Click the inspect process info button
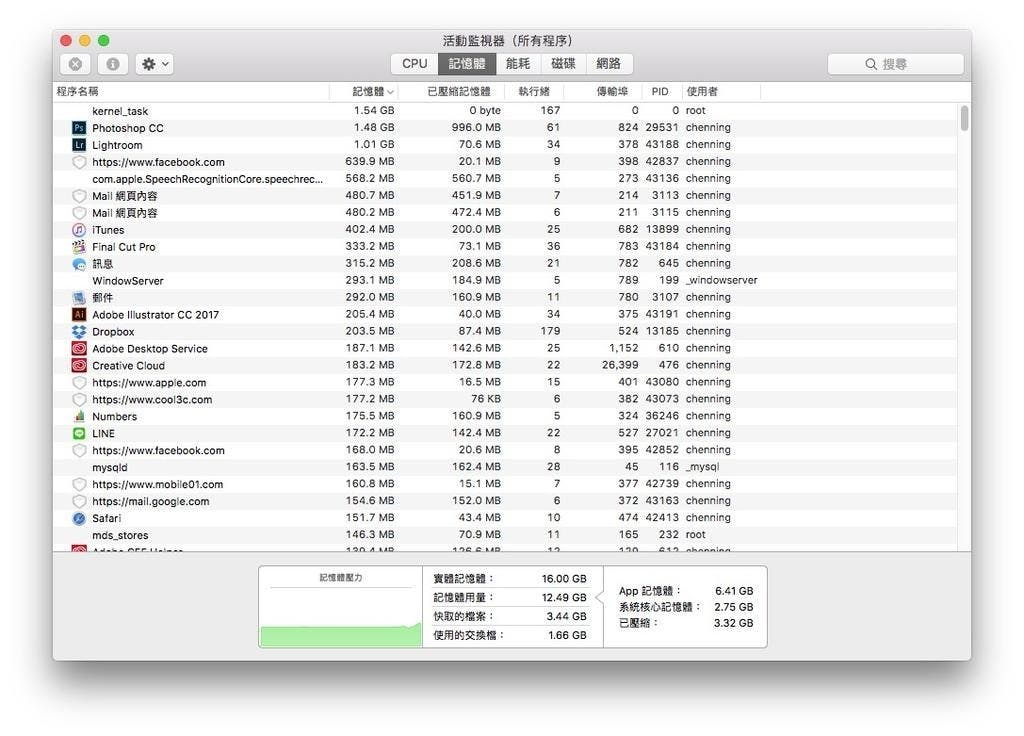The width and height of the screenshot is (1024, 736). (x=113, y=64)
